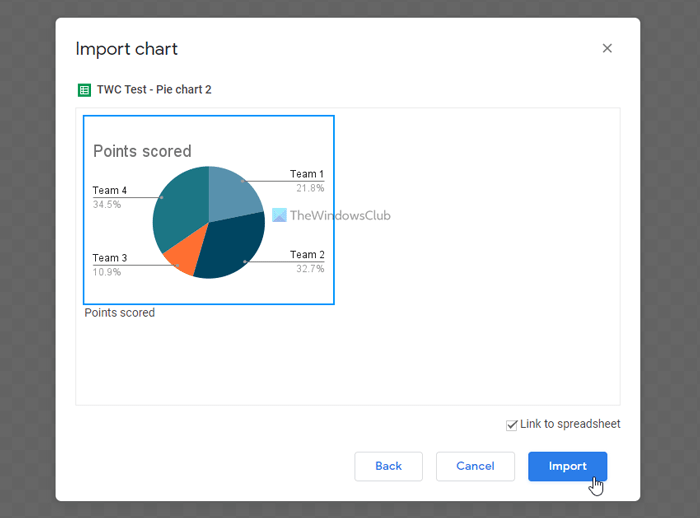Screen dimensions: 700x518
Task: Click the Import chart dialog heading
Action: click(127, 49)
